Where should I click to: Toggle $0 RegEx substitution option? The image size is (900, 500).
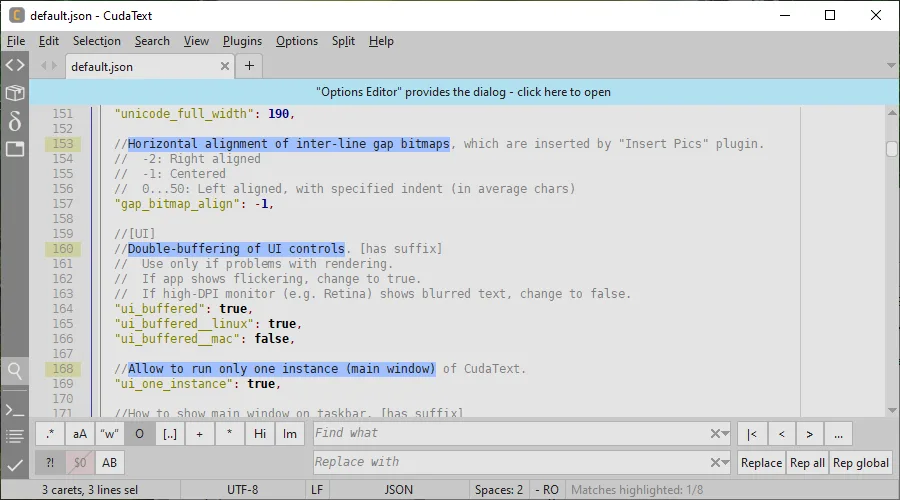click(80, 463)
